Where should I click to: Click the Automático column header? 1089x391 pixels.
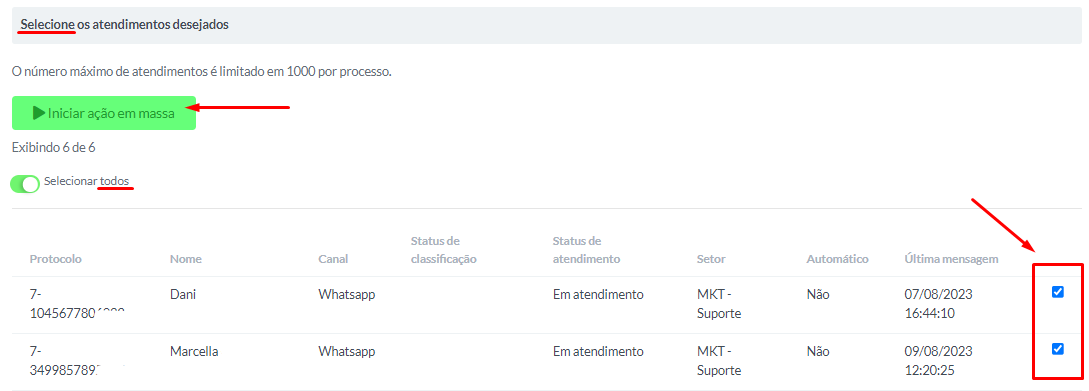(838, 259)
